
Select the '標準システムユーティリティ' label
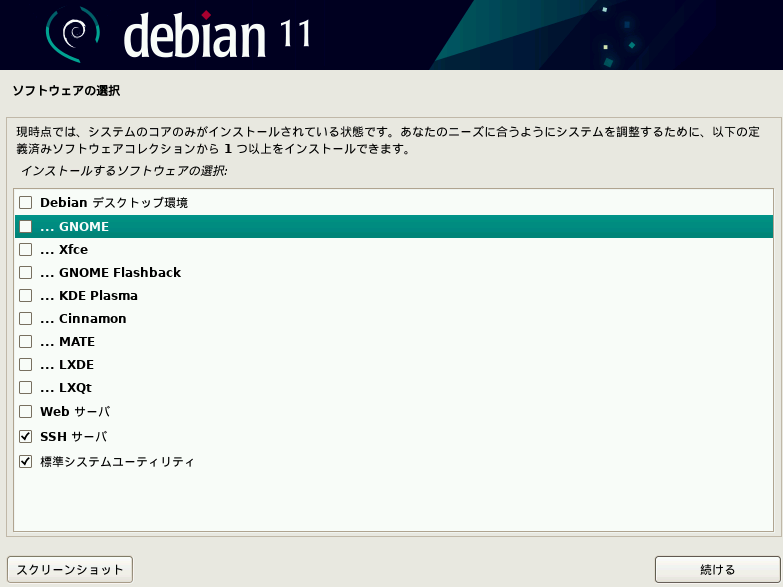click(117, 461)
